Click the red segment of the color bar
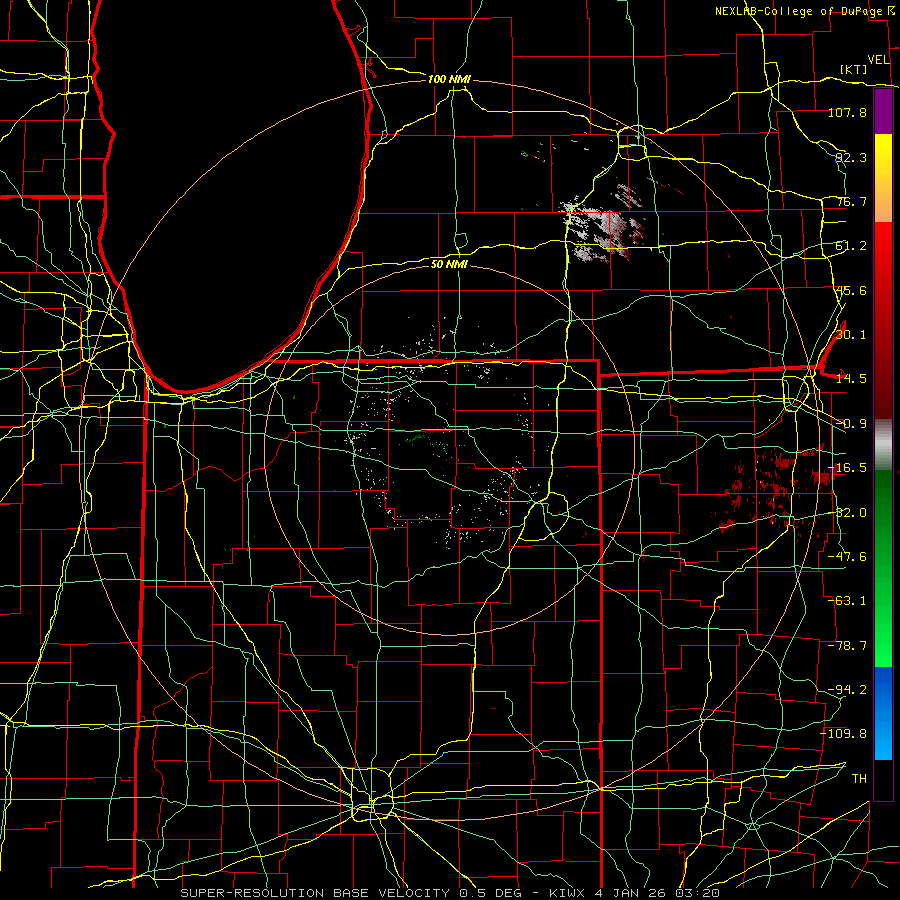Screen dimensions: 900x900 883,320
